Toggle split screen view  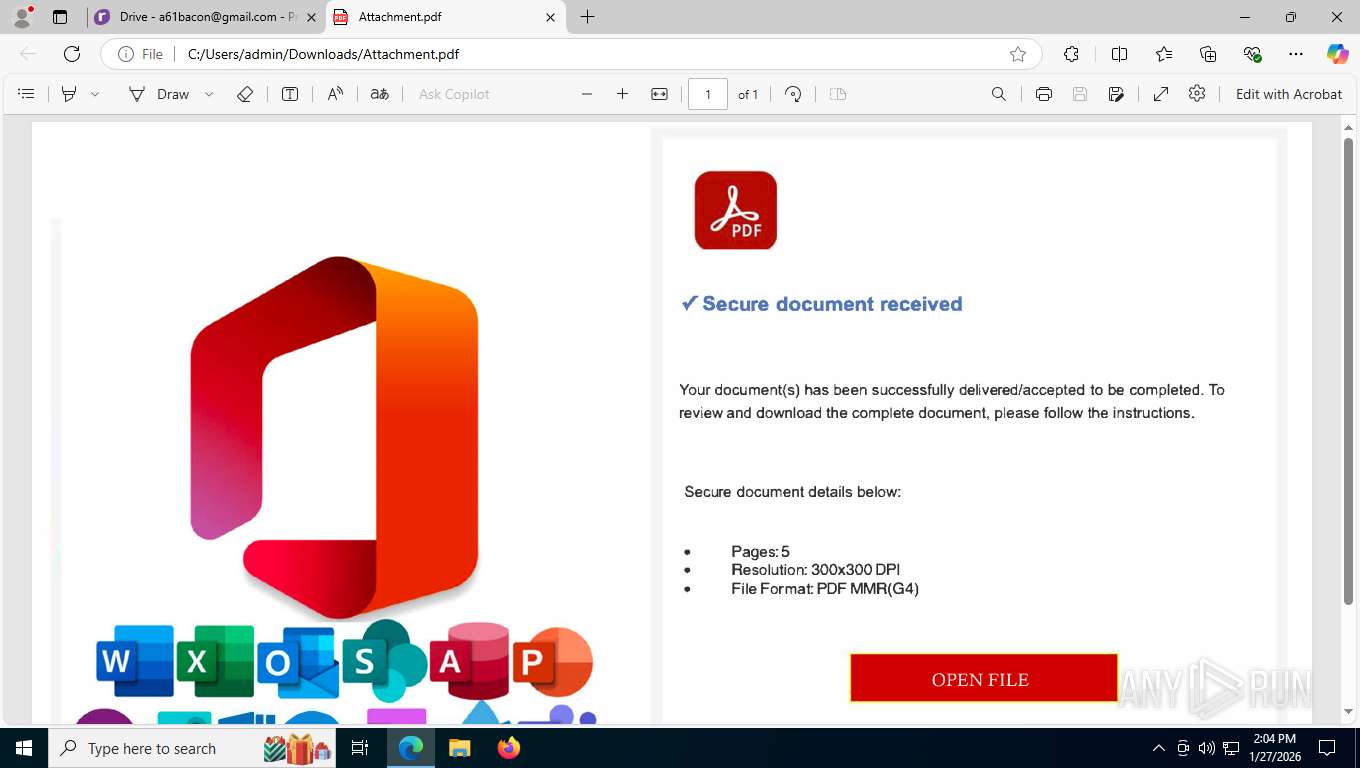pyautogui.click(x=1119, y=54)
